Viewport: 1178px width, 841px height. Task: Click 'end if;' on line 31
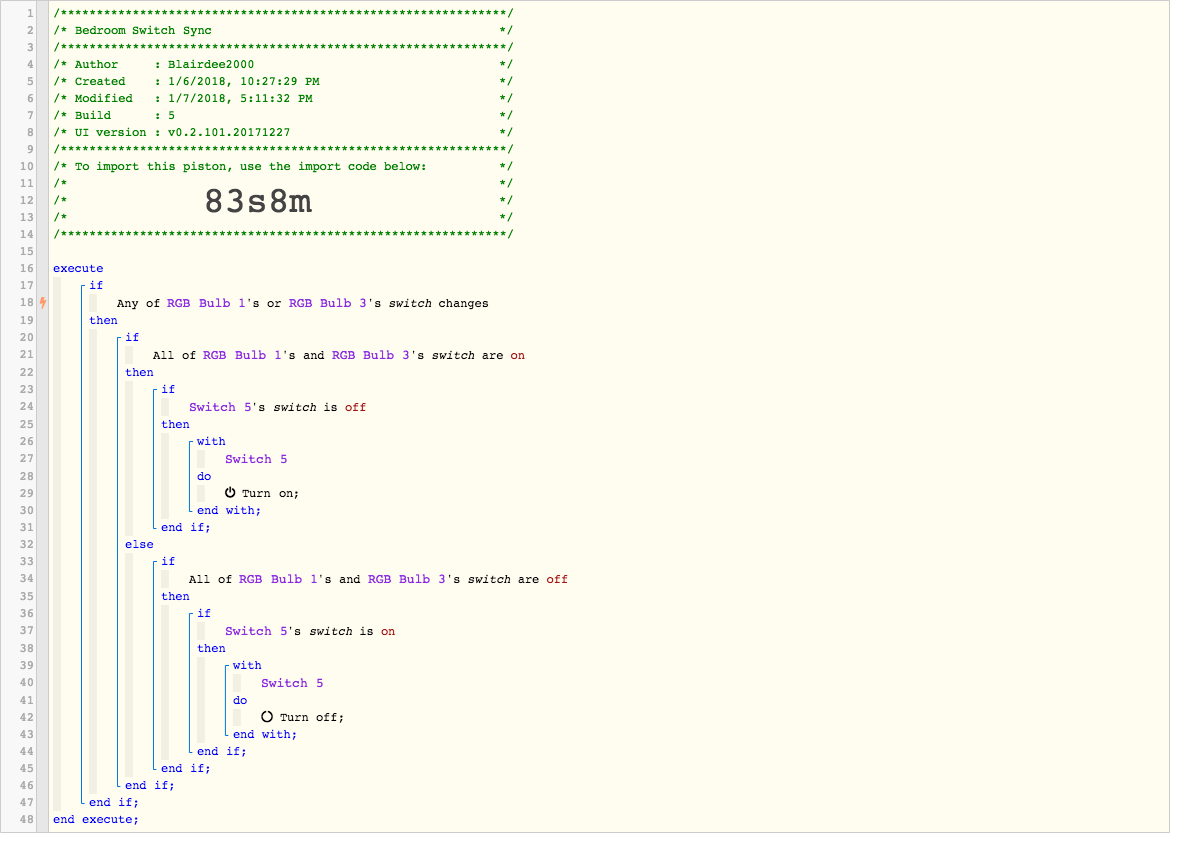(186, 528)
